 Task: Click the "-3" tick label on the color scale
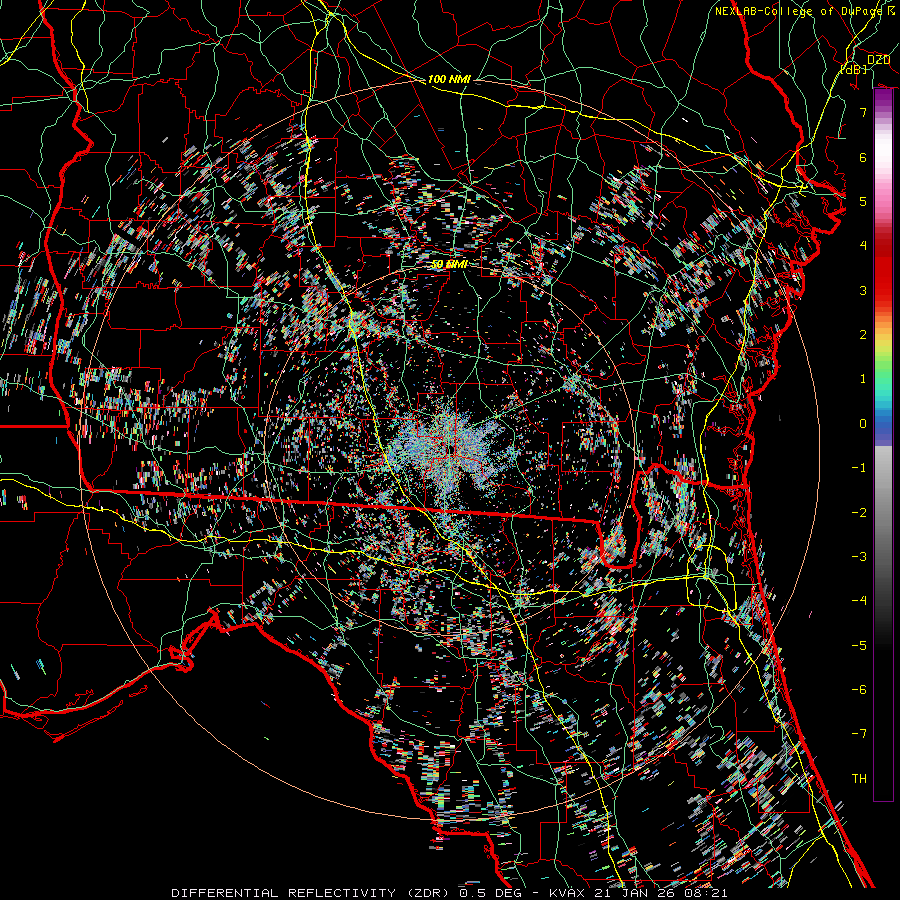tap(859, 556)
